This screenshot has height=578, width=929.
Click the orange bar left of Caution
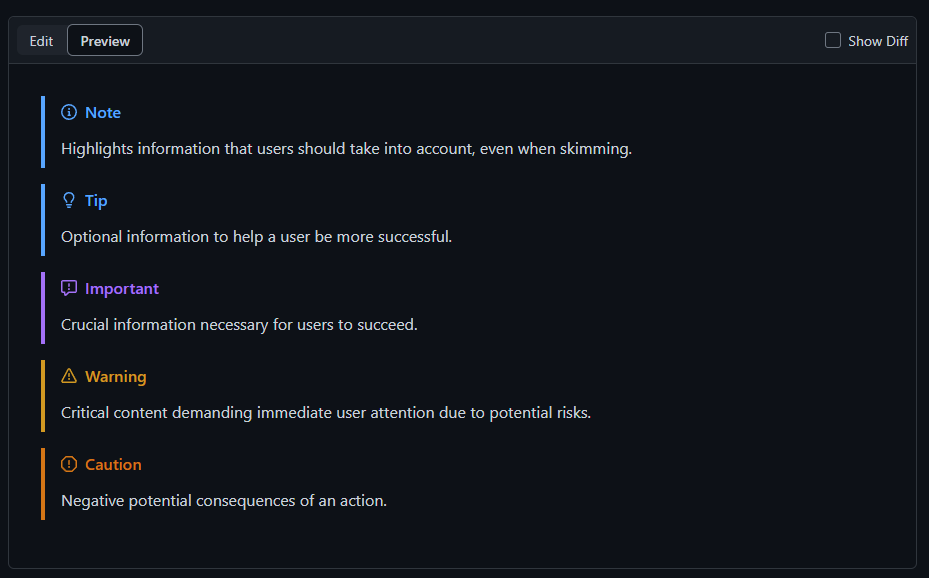pyautogui.click(x=43, y=484)
